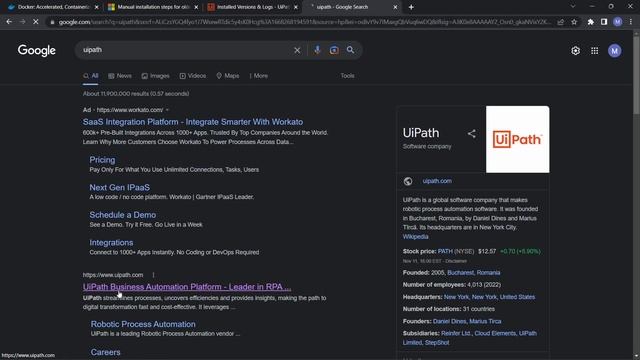The width and height of the screenshot is (640, 360).
Task: Open the Google apps grid
Action: point(595,51)
